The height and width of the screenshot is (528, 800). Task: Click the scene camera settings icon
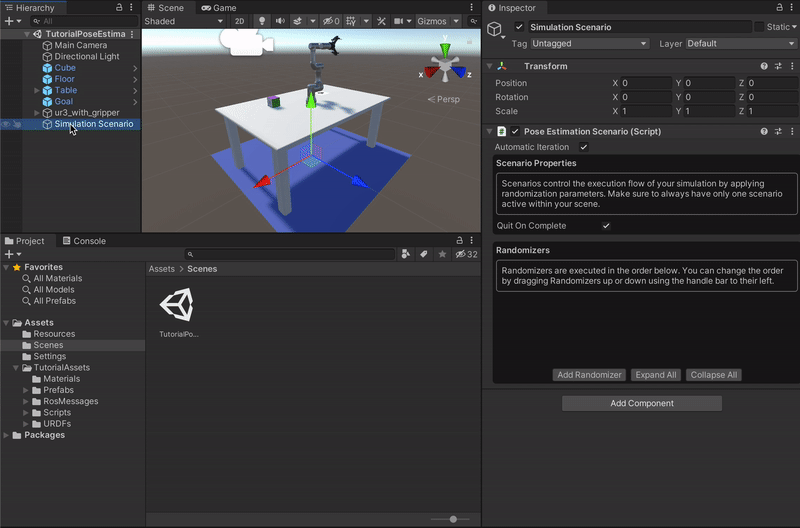tap(398, 21)
